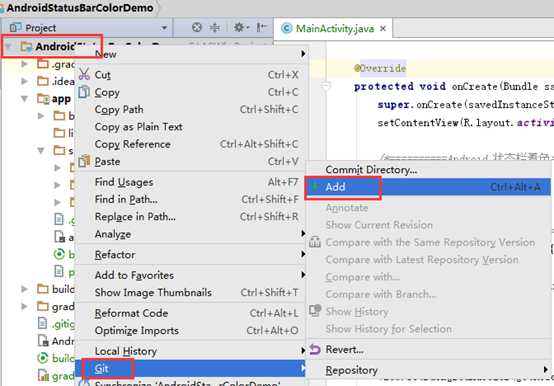The image size is (554, 386).
Task: Open the New submenu
Action: point(191,54)
